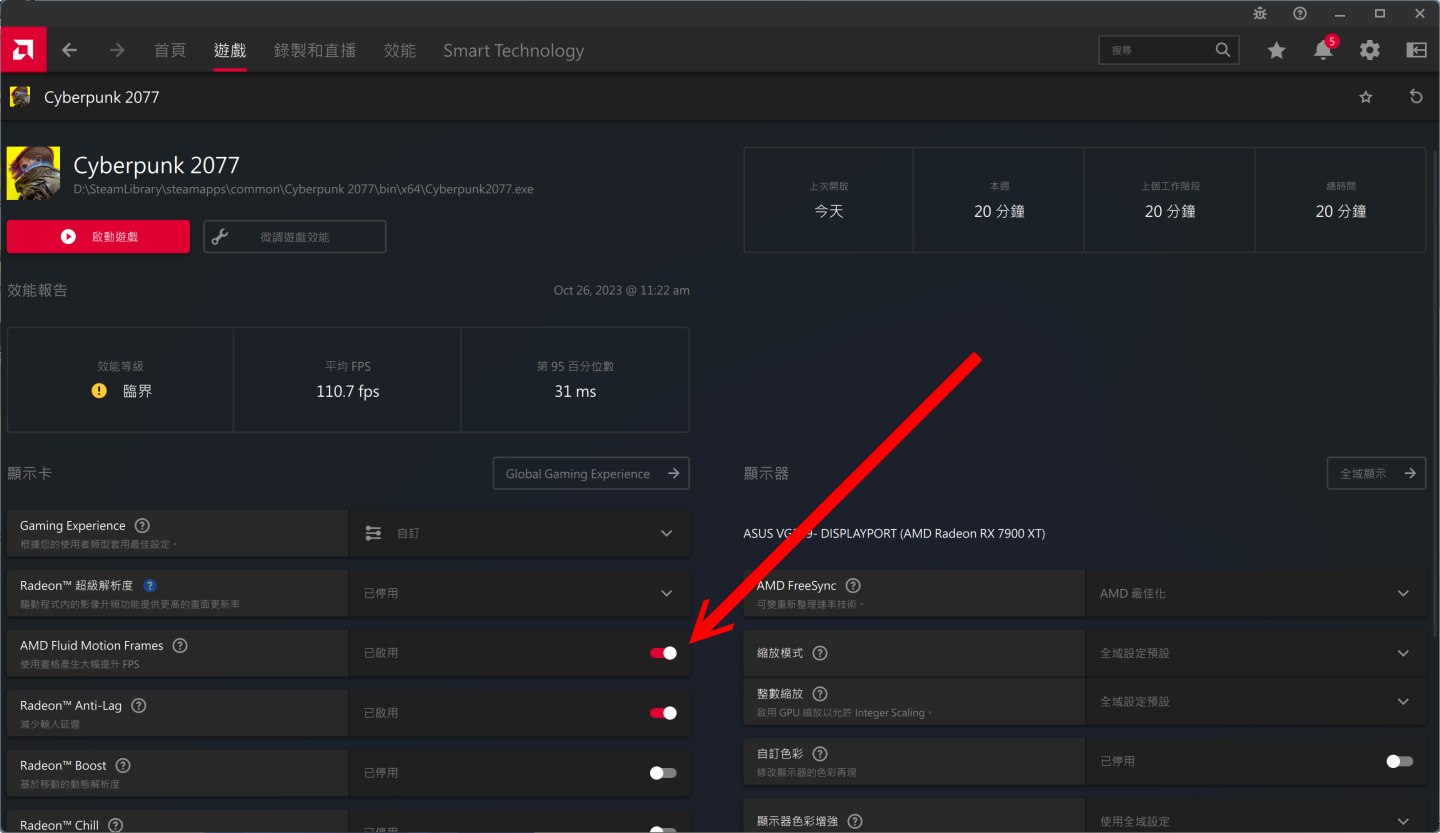Show help for Radeon Anti-Lag
Image resolution: width=1440 pixels, height=833 pixels.
click(139, 706)
